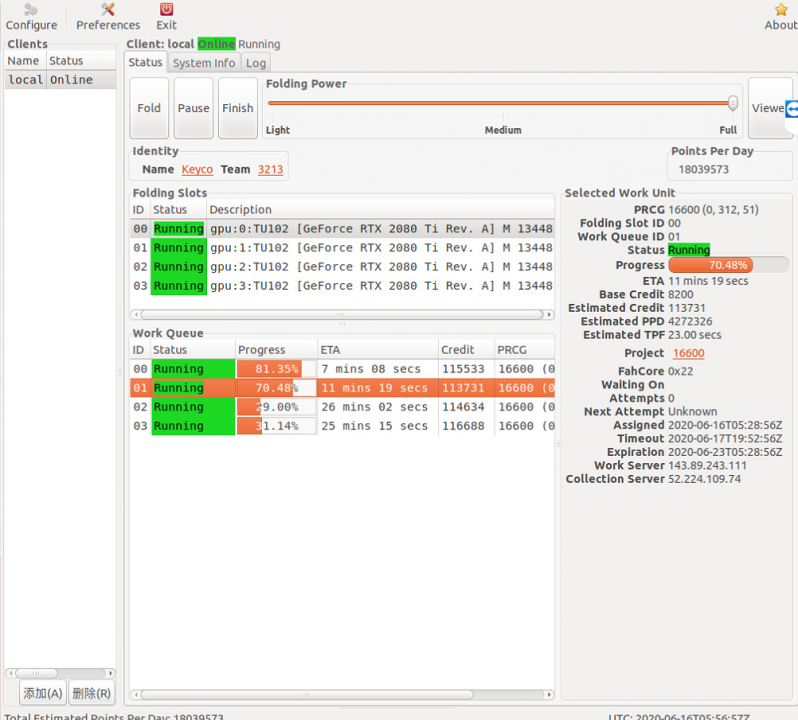Click the Light end of Folding Power slider

pyautogui.click(x=277, y=130)
